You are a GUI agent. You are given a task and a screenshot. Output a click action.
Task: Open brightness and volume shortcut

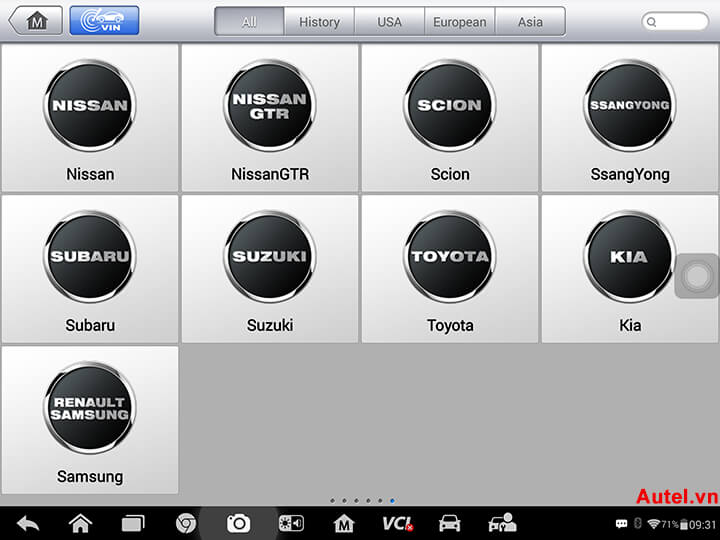point(291,523)
